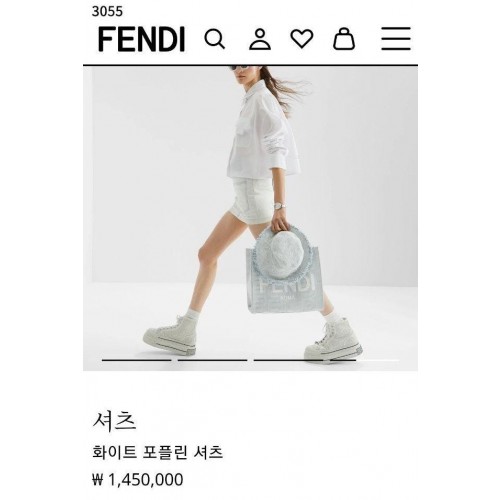
Task: Click the right platform sneaker in photo
Action: pos(333,339)
